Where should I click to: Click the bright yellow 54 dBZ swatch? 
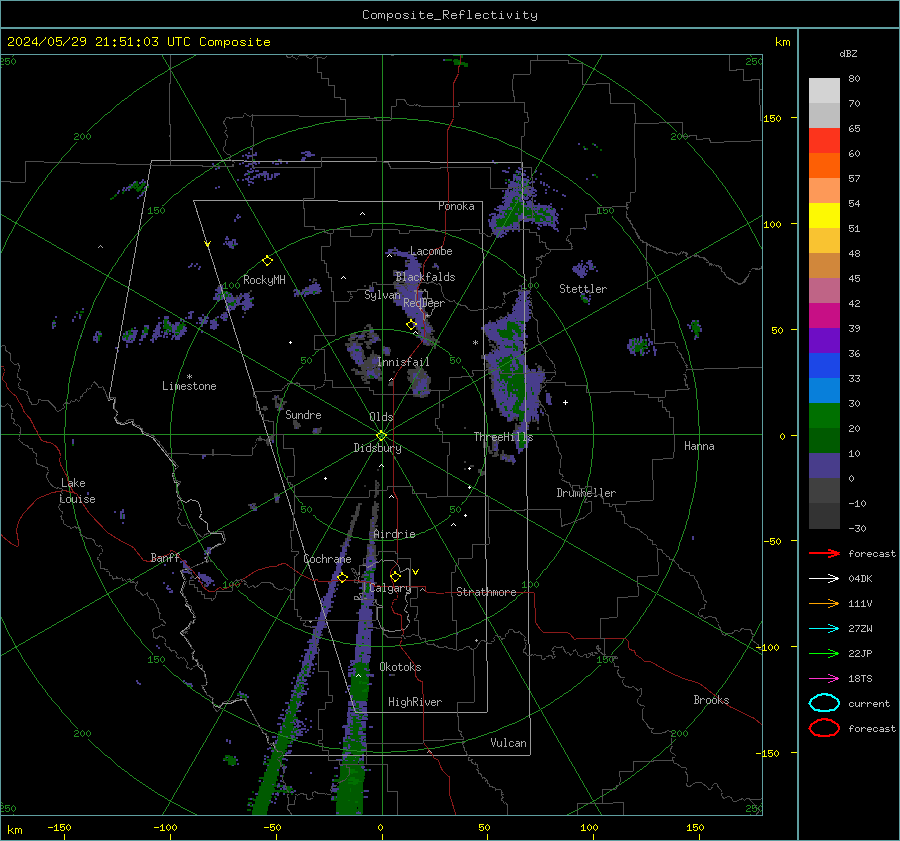[824, 216]
